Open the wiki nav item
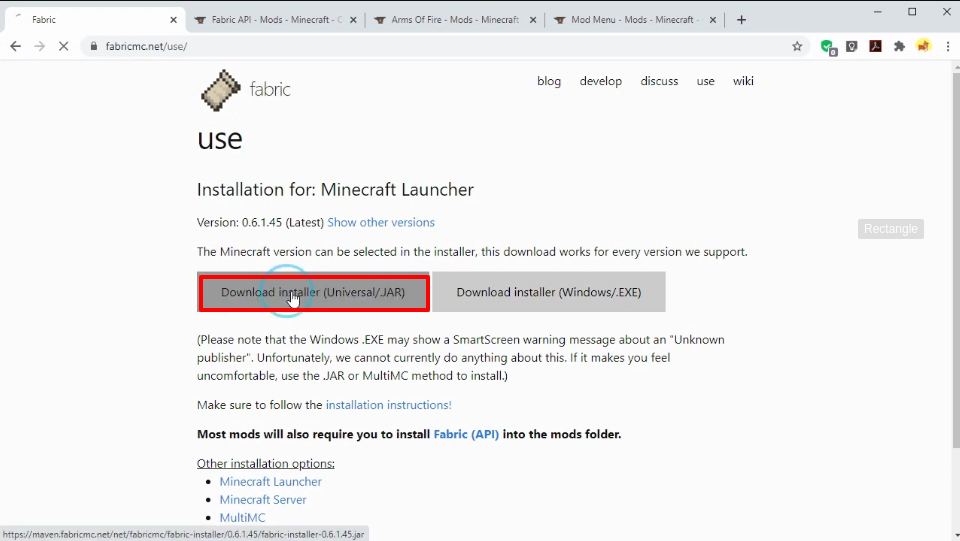960x541 pixels. tap(743, 81)
